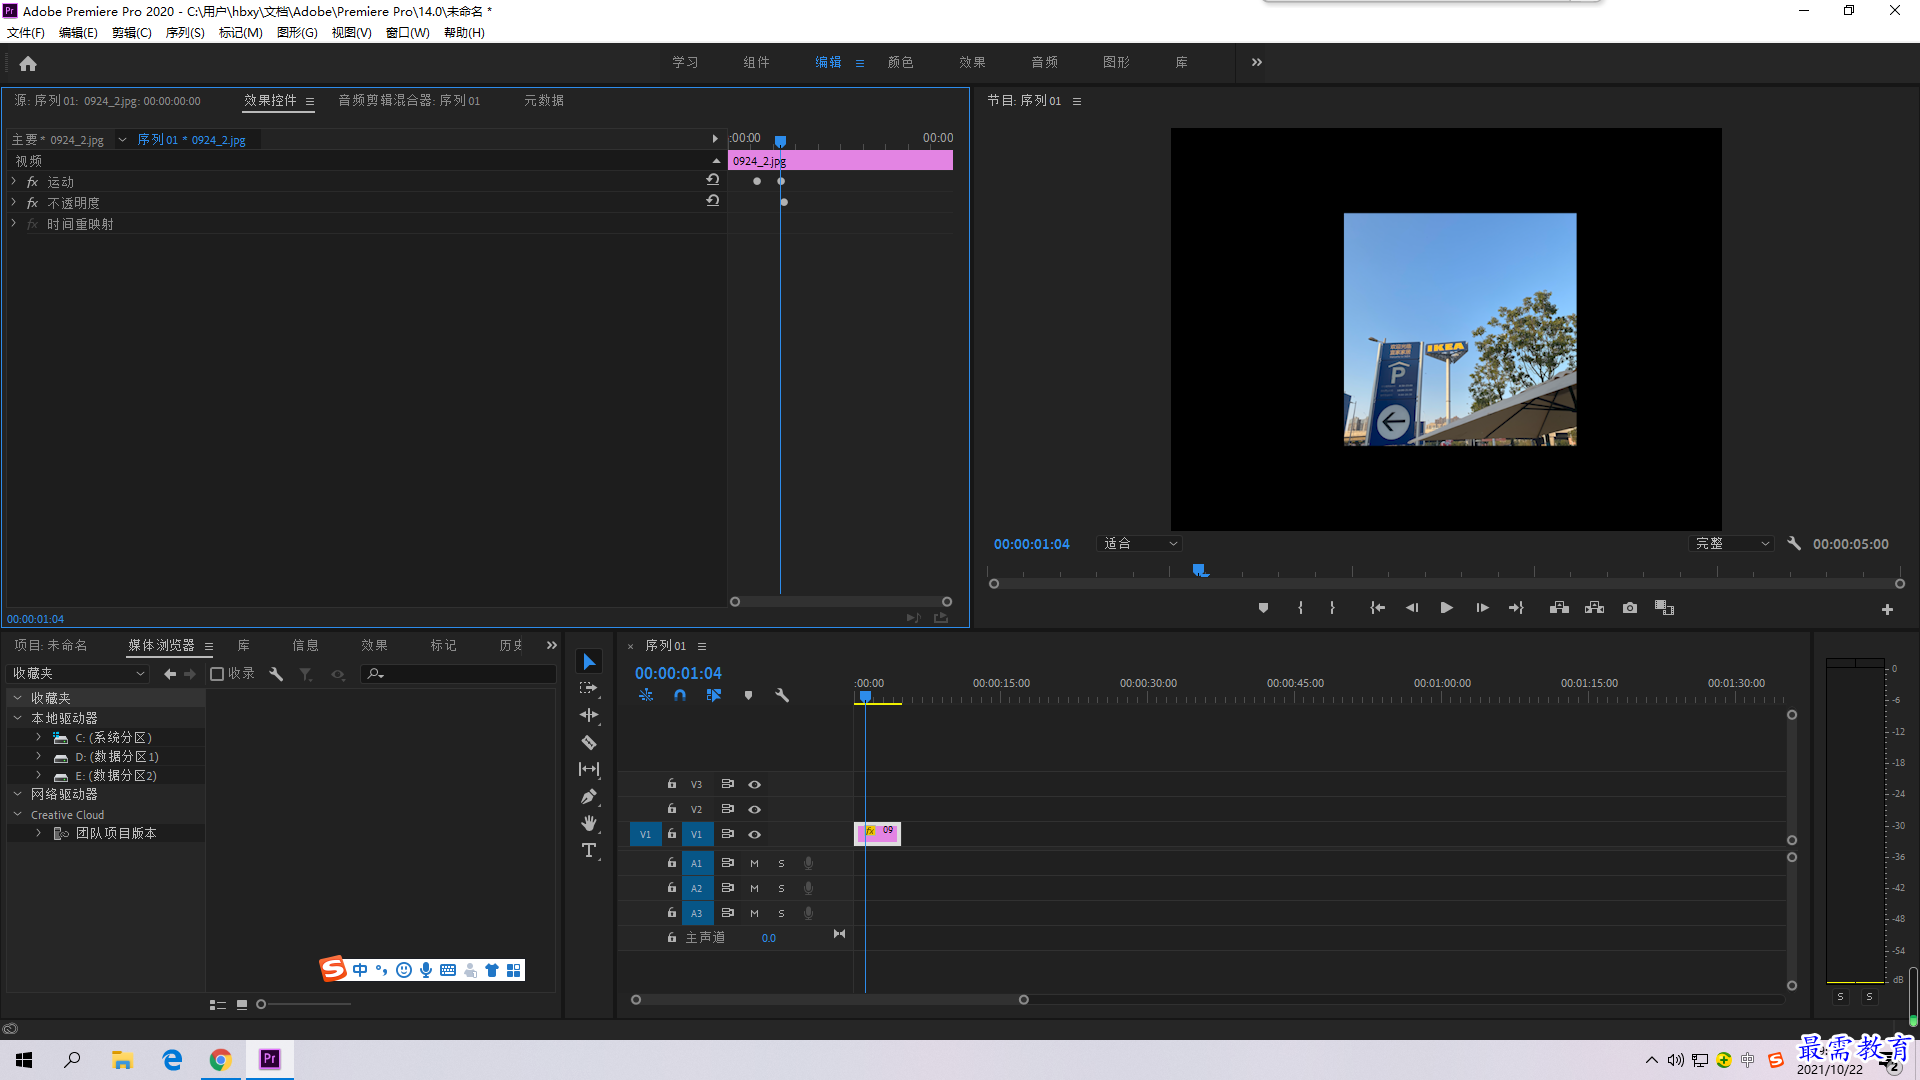The image size is (1920, 1080).
Task: Reset Opacity effect parameters
Action: [x=712, y=201]
